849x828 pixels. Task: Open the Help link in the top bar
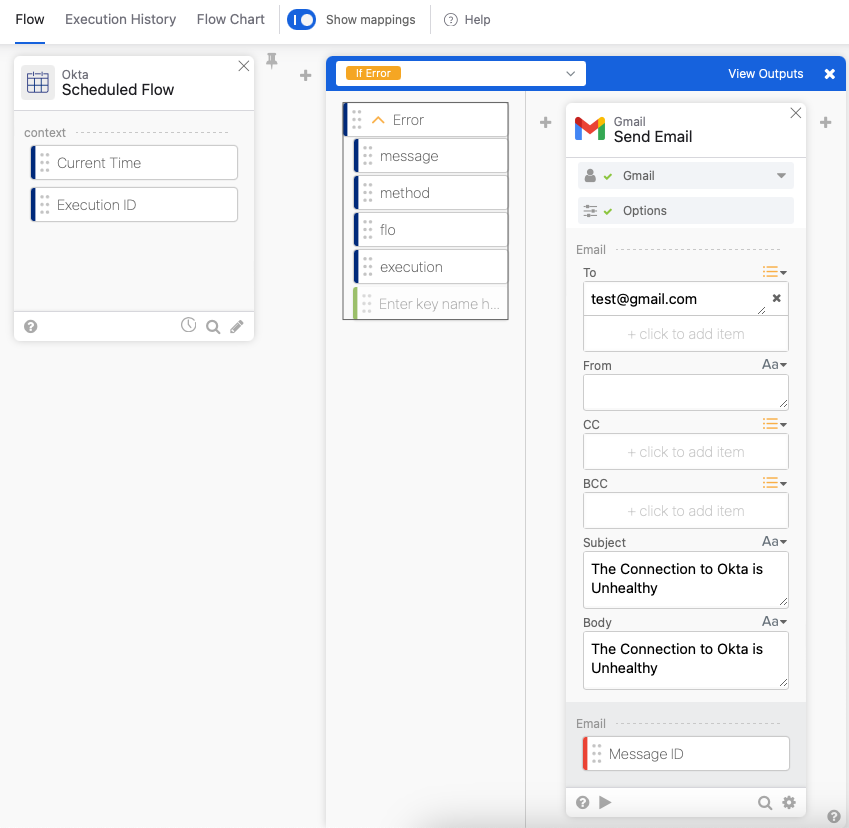pyautogui.click(x=467, y=20)
